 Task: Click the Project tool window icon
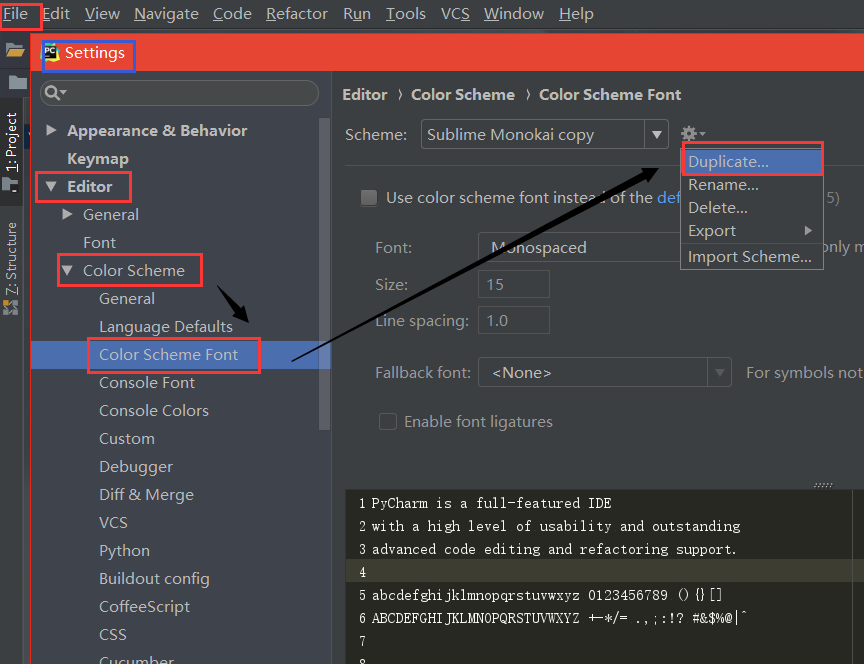10,185
